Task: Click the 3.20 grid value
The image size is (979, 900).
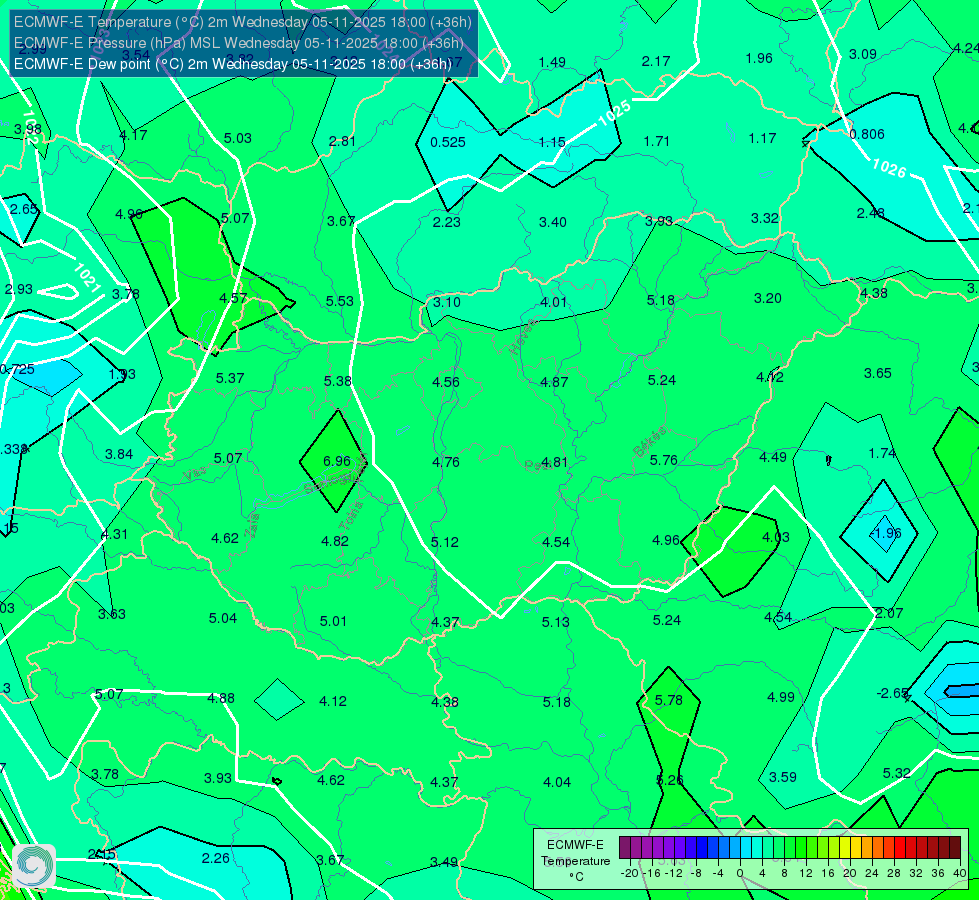Action: [767, 298]
